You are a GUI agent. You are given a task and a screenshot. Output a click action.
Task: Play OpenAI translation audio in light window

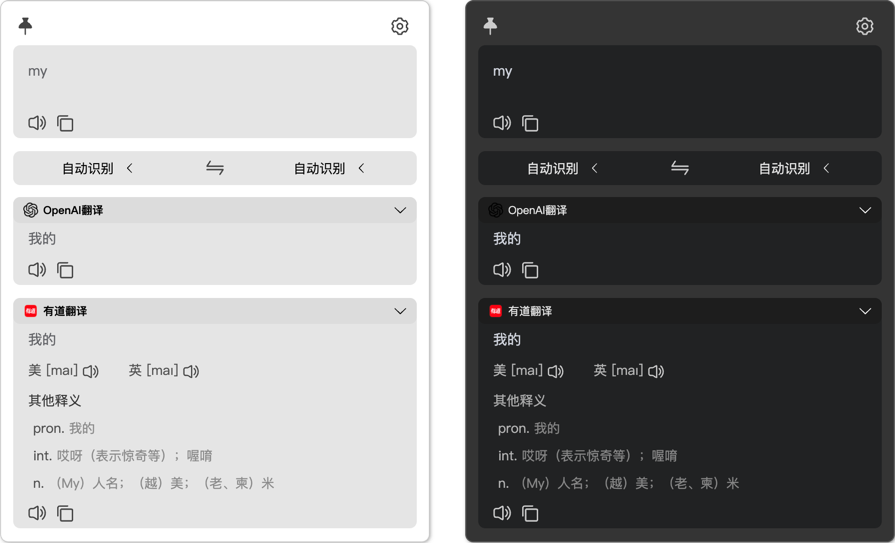pos(37,270)
